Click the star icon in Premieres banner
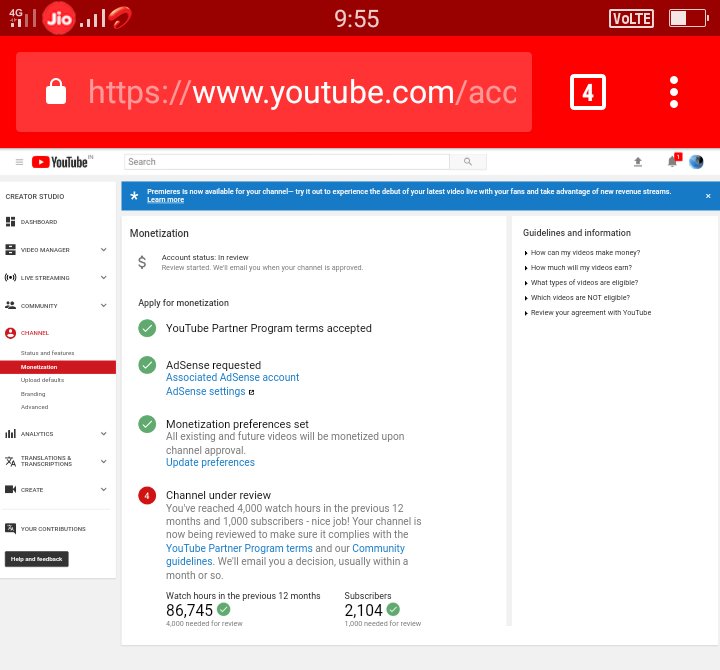This screenshot has height=670, width=720. 134,196
